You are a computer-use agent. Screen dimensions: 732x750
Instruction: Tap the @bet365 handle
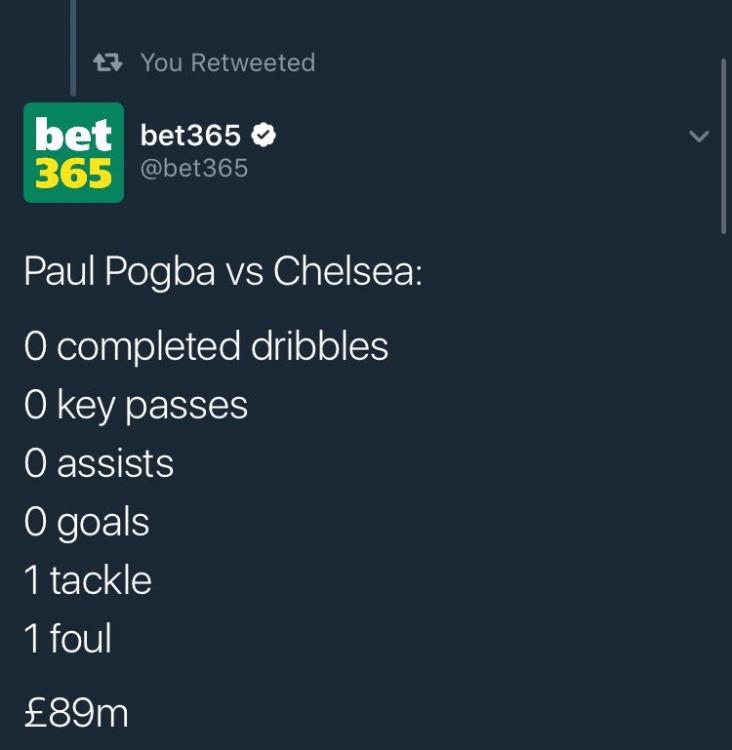coord(194,168)
